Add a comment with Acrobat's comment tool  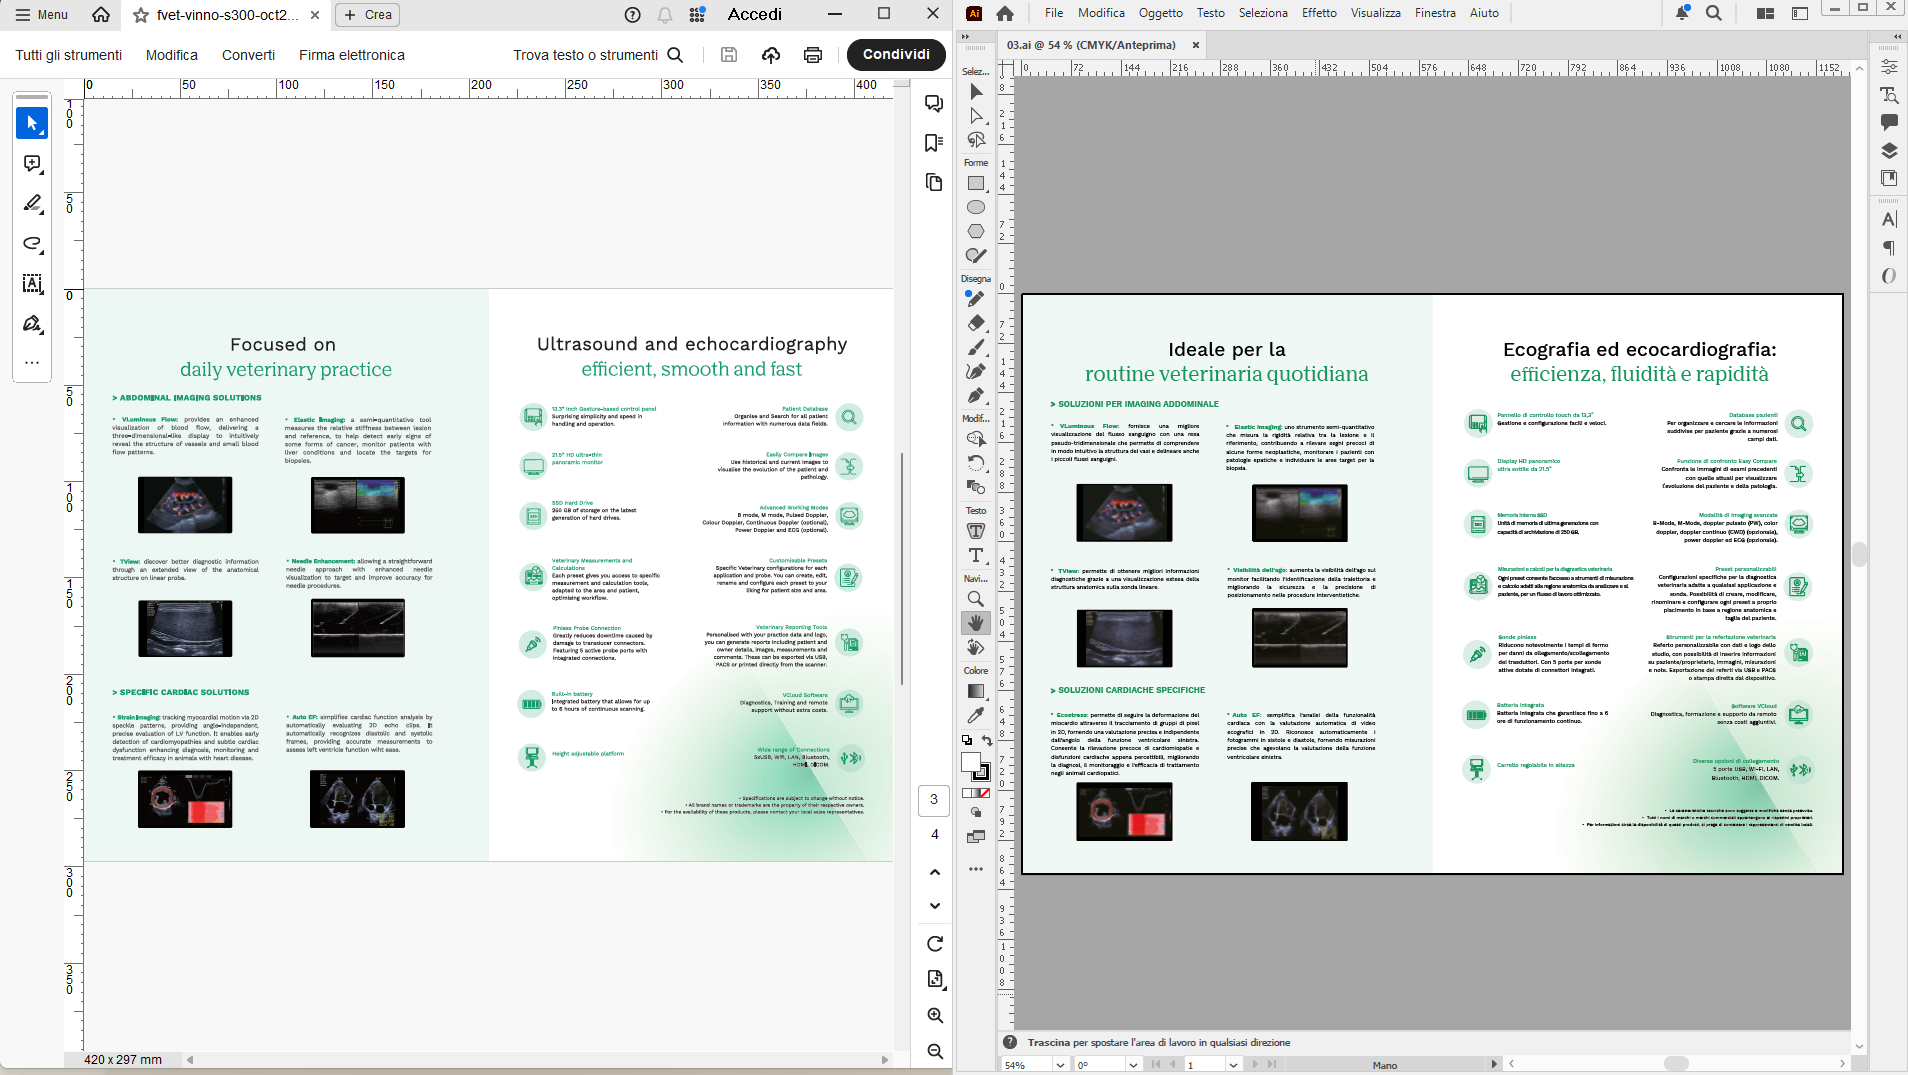(32, 164)
